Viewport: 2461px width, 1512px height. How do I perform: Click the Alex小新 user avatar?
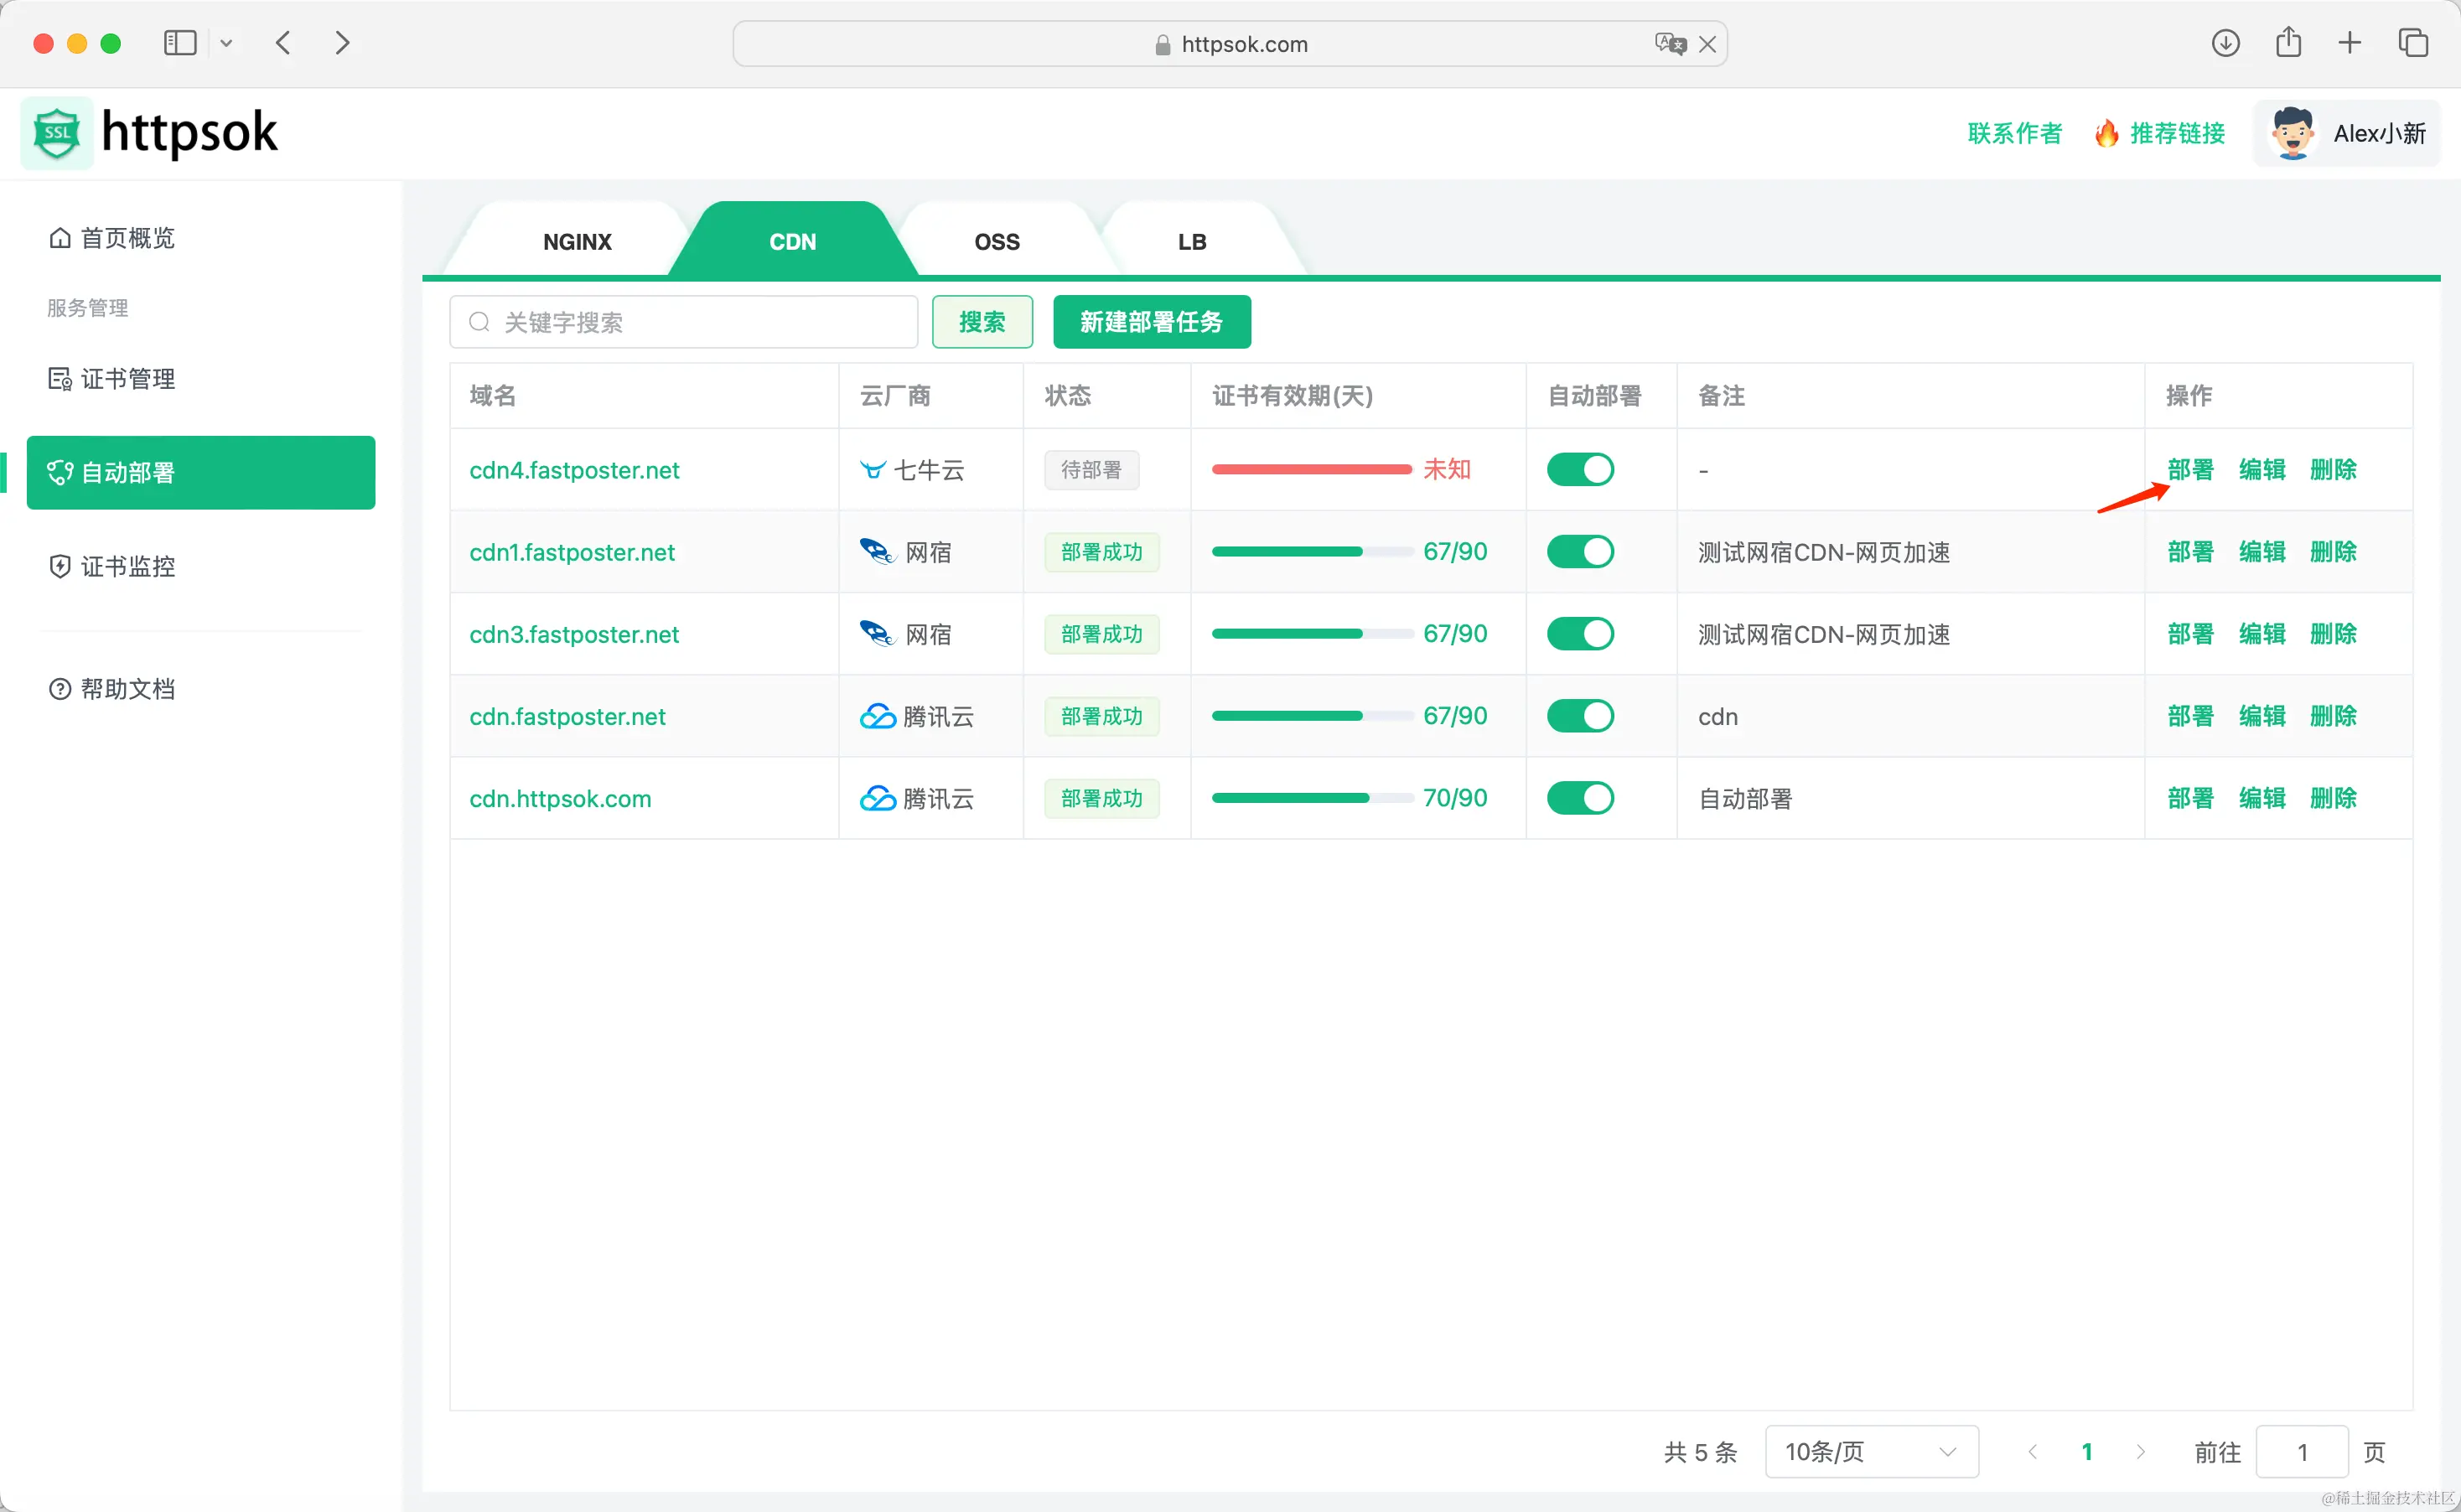click(x=2292, y=133)
